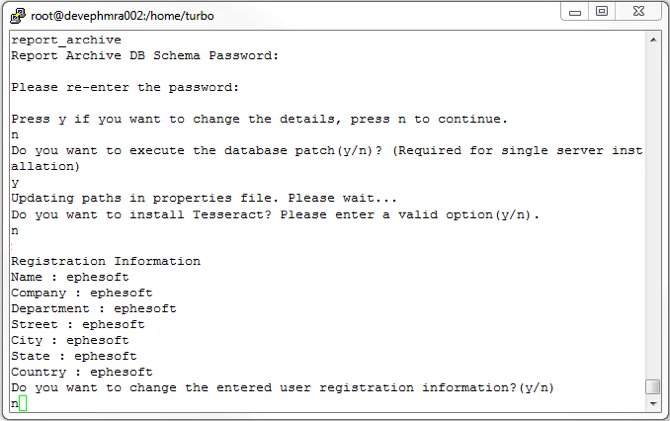The width and height of the screenshot is (670, 421).
Task: Click the 'Registration Information' heading text
Action: (105, 261)
